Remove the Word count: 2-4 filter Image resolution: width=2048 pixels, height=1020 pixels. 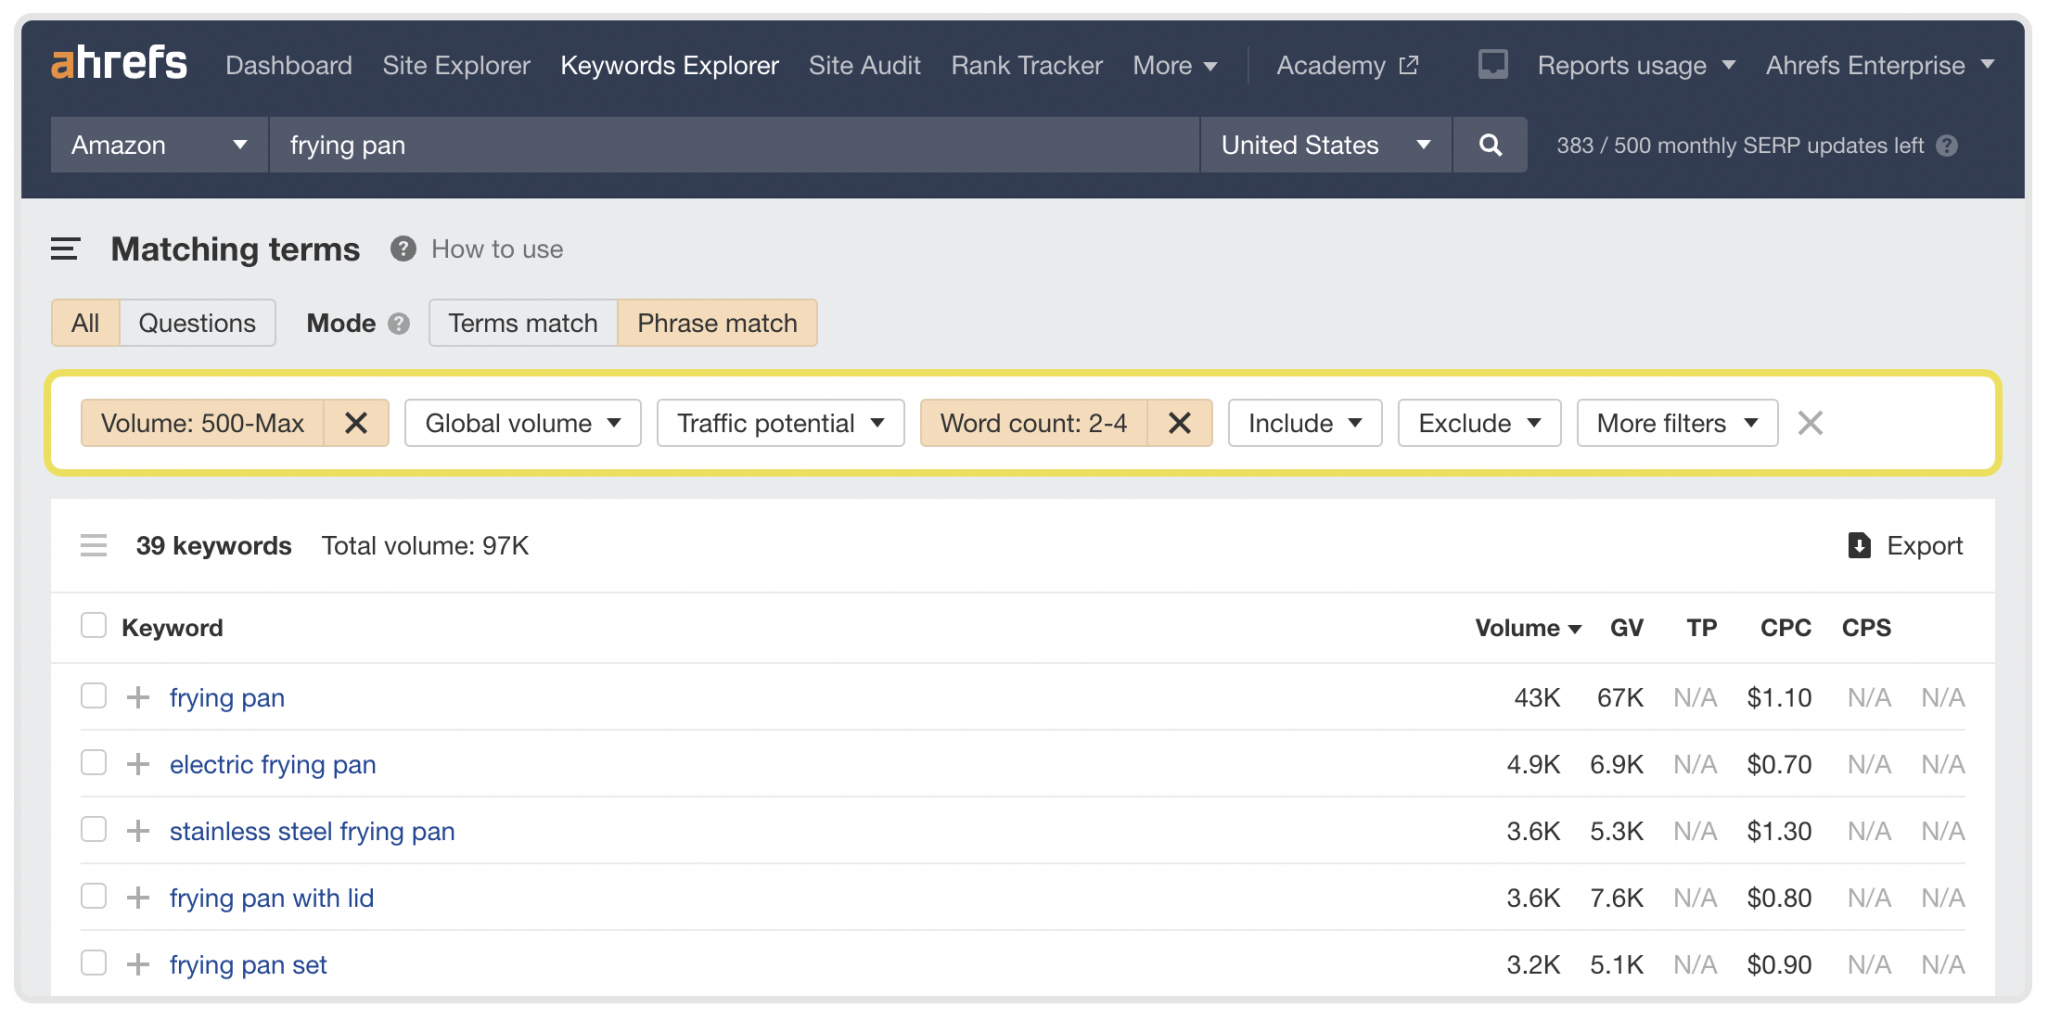1180,423
